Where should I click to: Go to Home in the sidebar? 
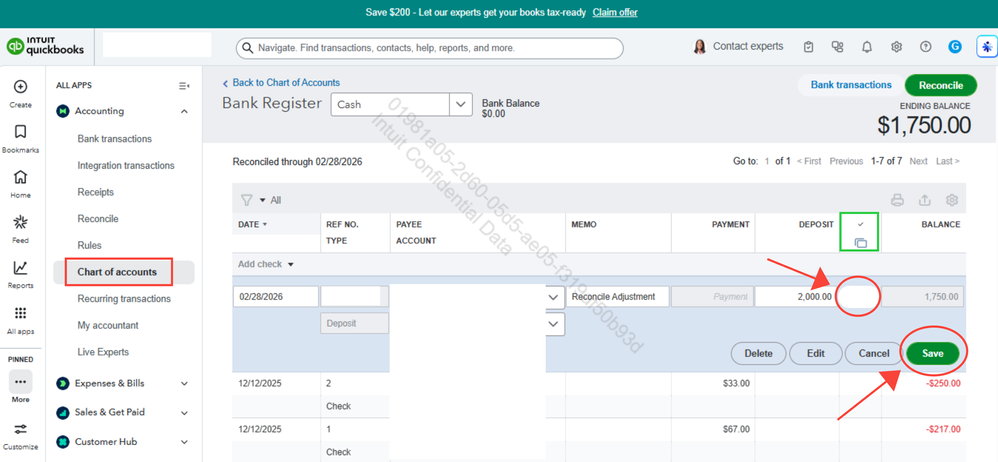click(x=20, y=176)
